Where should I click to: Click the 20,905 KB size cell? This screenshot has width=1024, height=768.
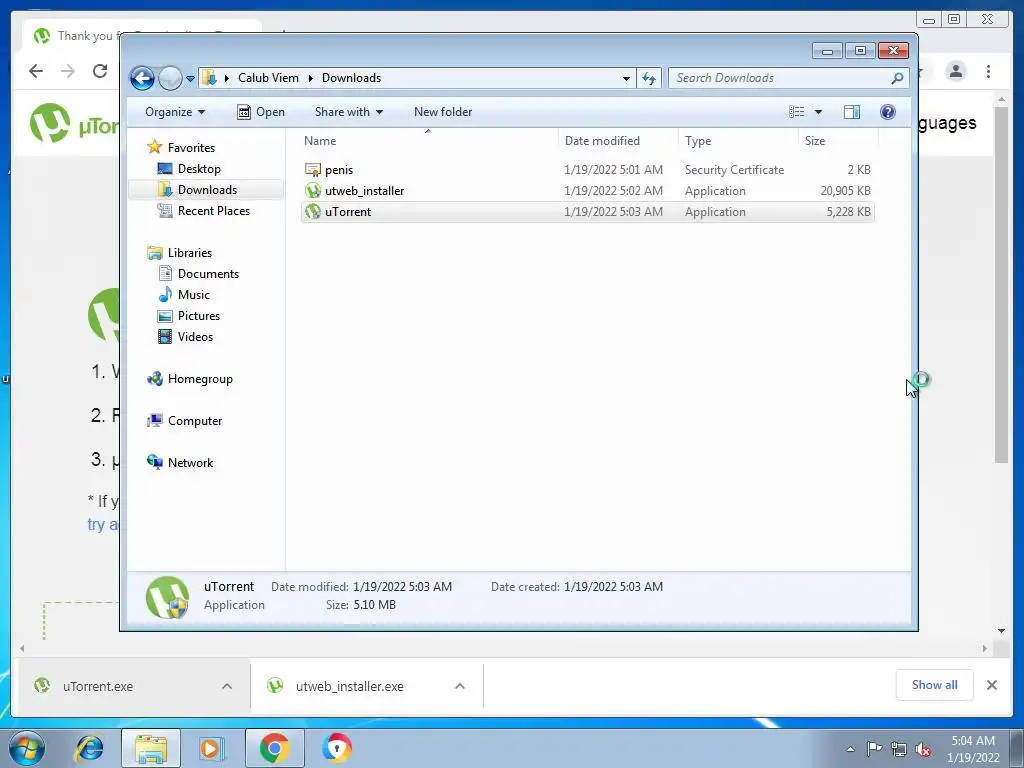pos(845,191)
